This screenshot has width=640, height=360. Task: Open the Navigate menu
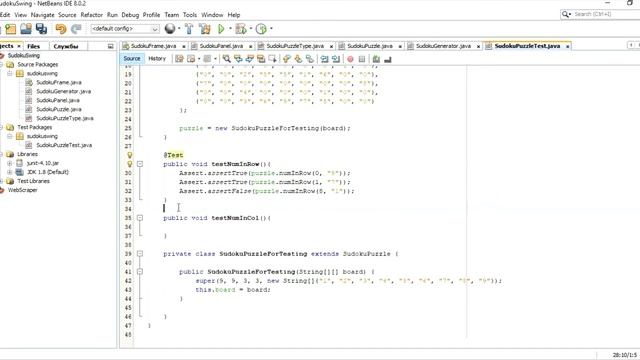coord(42,15)
